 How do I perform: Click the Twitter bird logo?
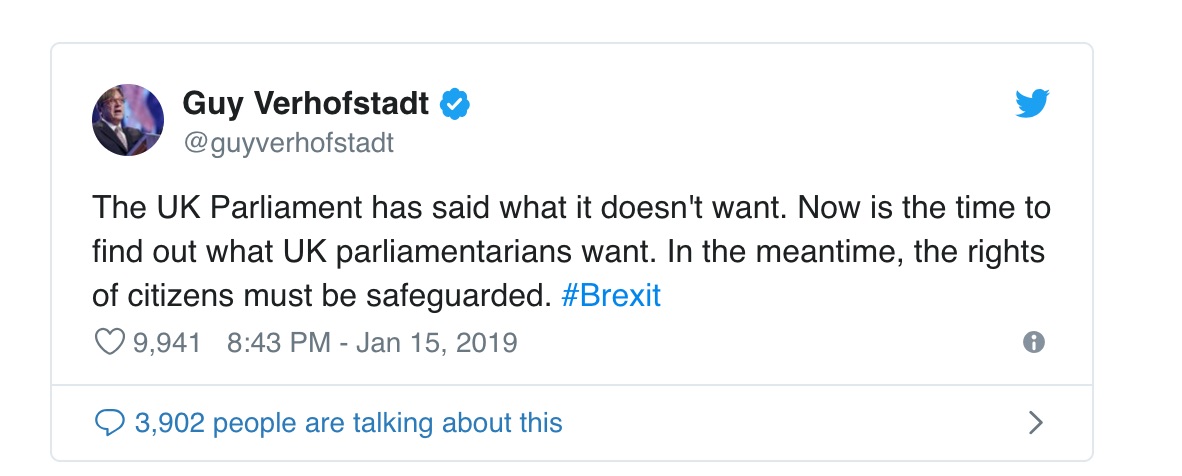tap(1031, 104)
